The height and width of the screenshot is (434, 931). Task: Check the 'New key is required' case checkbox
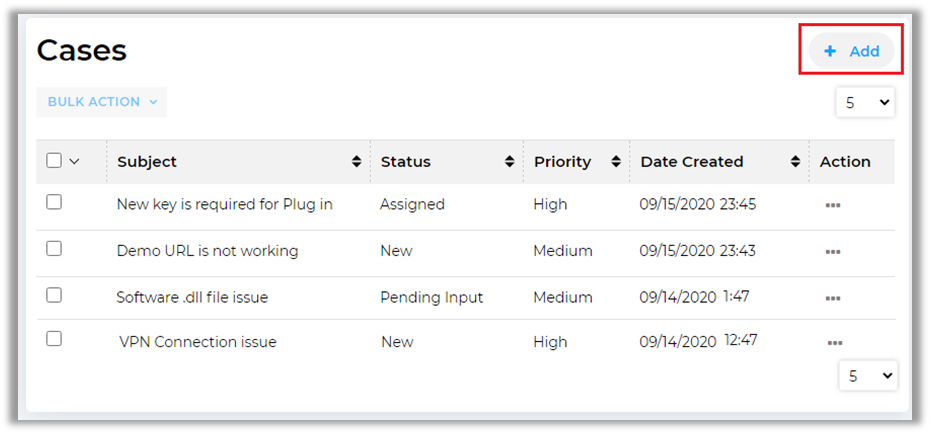[x=54, y=203]
